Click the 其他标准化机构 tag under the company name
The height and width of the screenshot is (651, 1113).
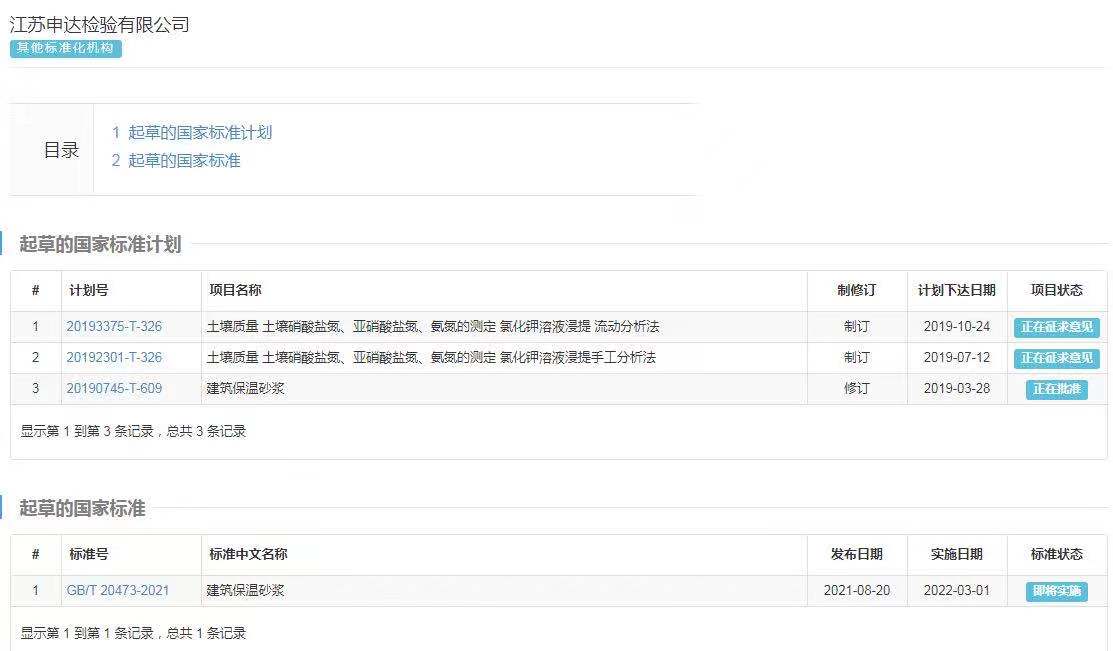coord(66,48)
